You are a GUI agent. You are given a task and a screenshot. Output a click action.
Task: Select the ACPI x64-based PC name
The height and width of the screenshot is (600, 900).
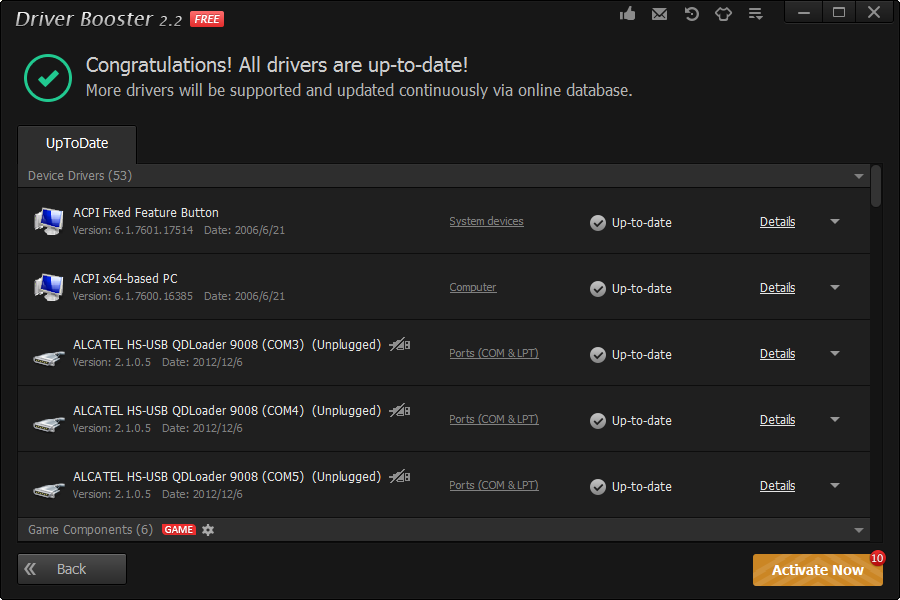coord(125,279)
